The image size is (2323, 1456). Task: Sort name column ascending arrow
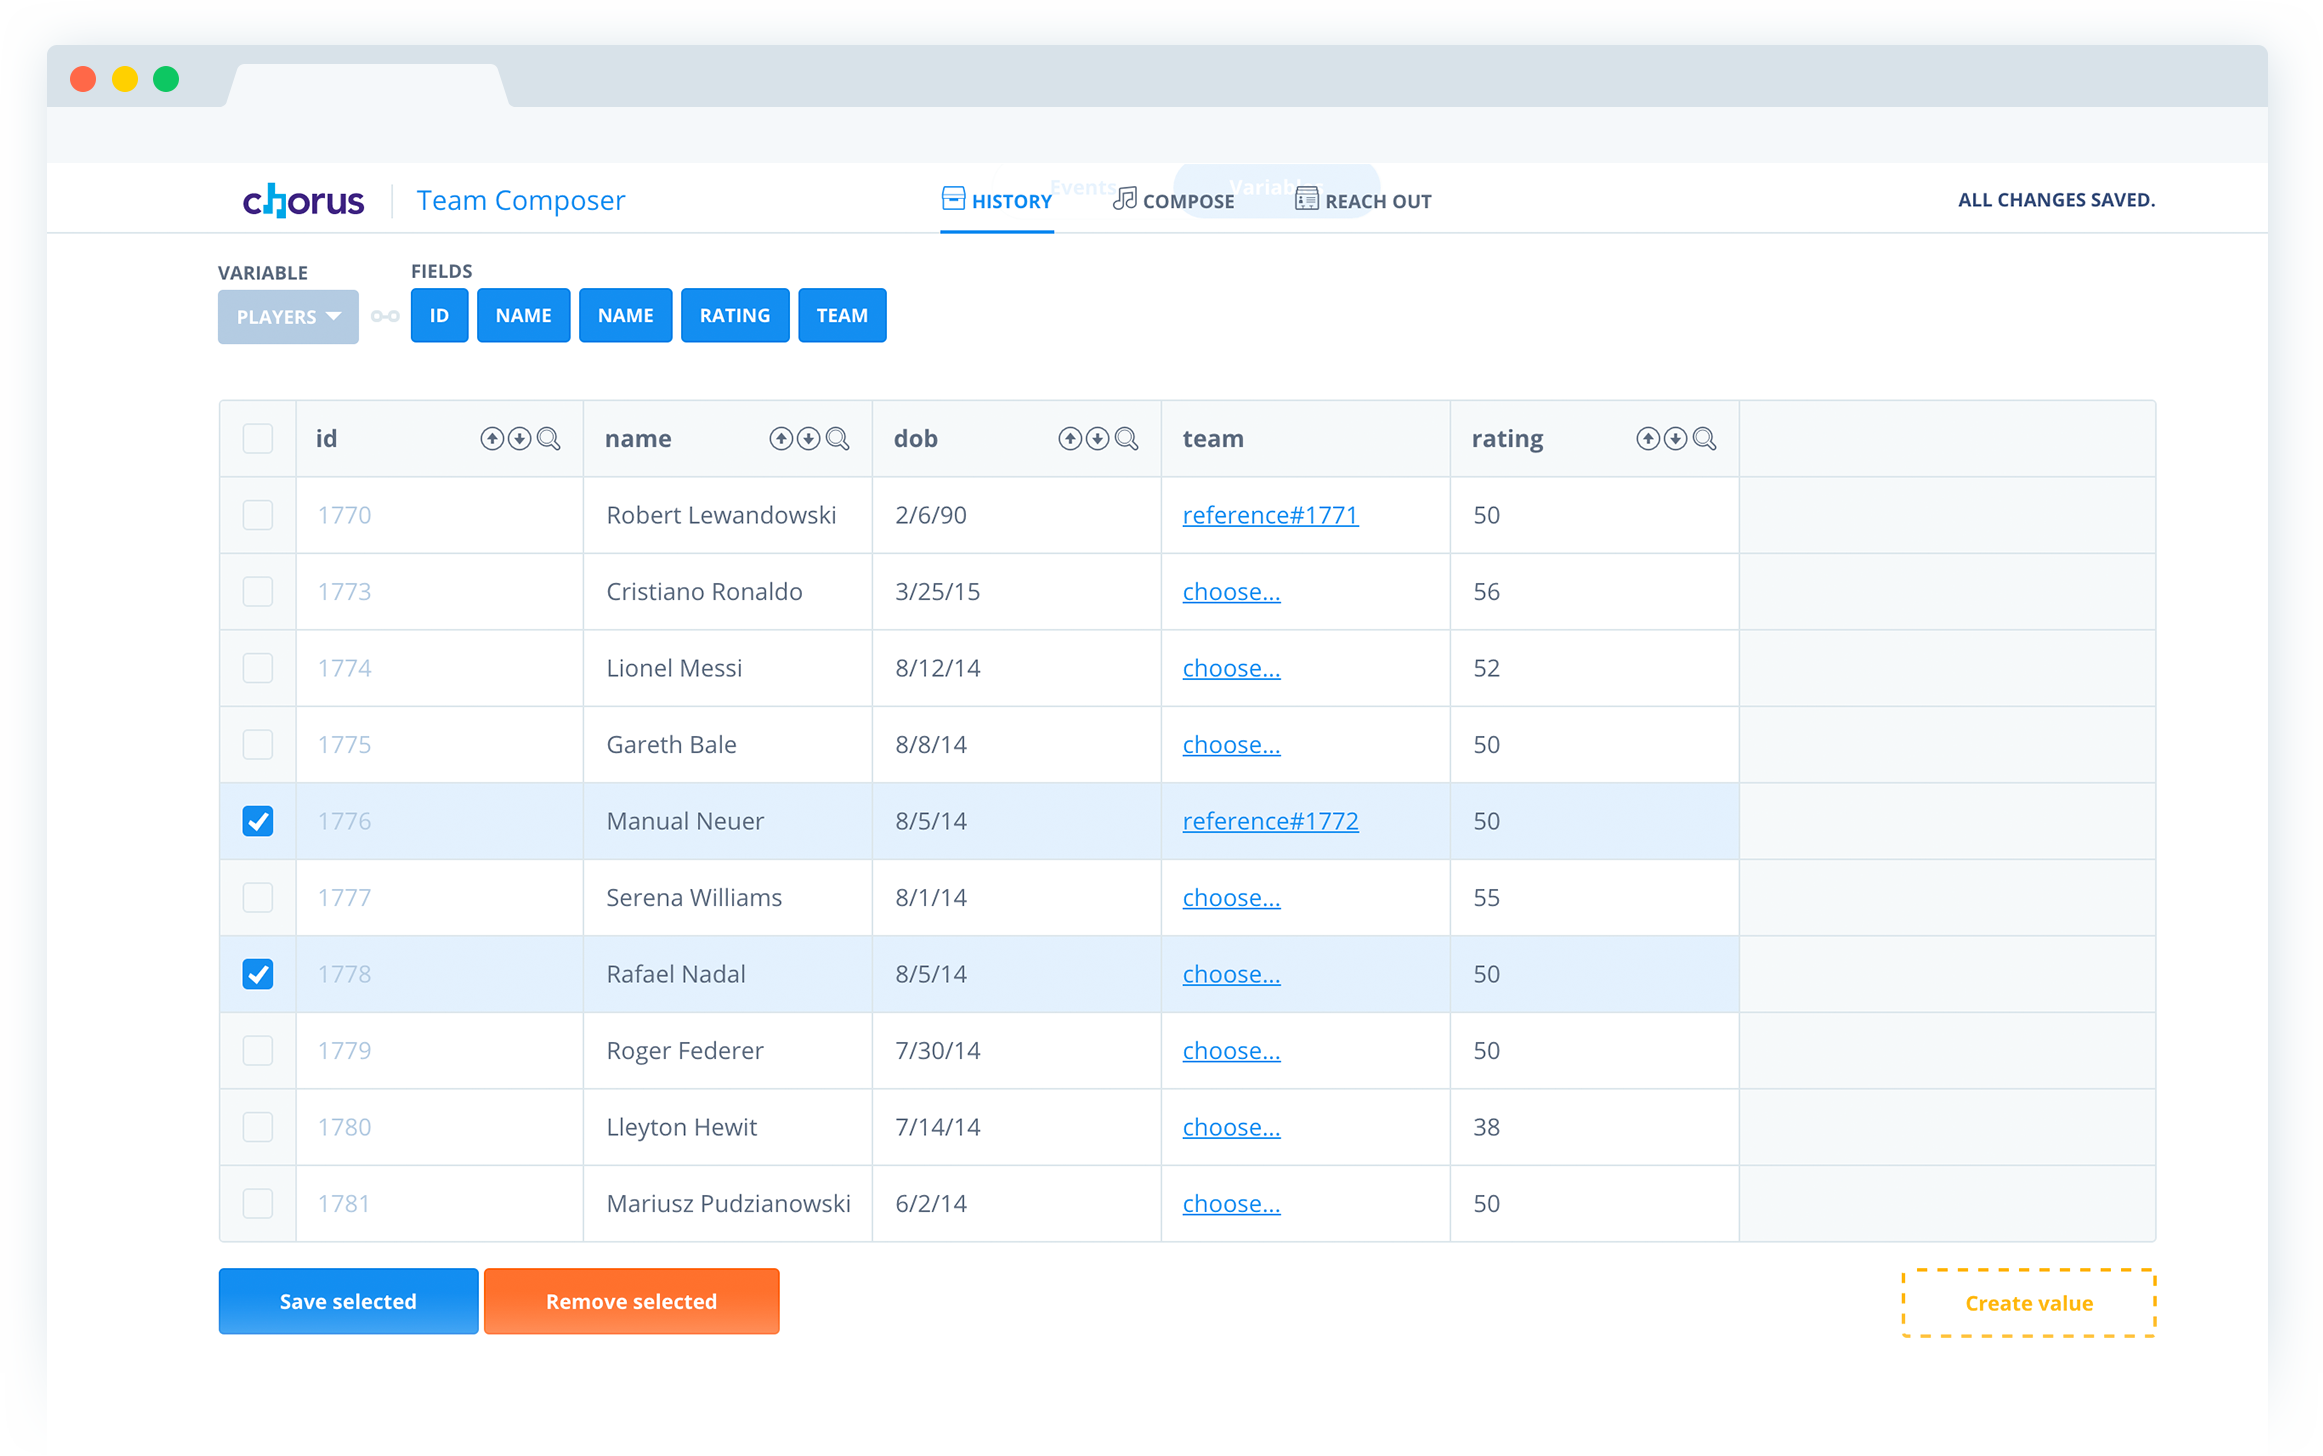click(x=780, y=439)
